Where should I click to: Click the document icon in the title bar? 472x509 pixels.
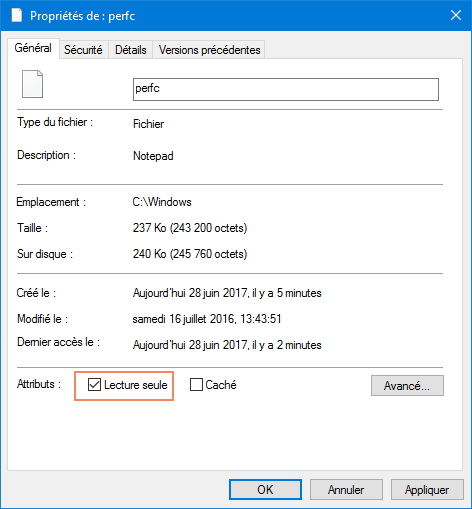pyautogui.click(x=17, y=15)
